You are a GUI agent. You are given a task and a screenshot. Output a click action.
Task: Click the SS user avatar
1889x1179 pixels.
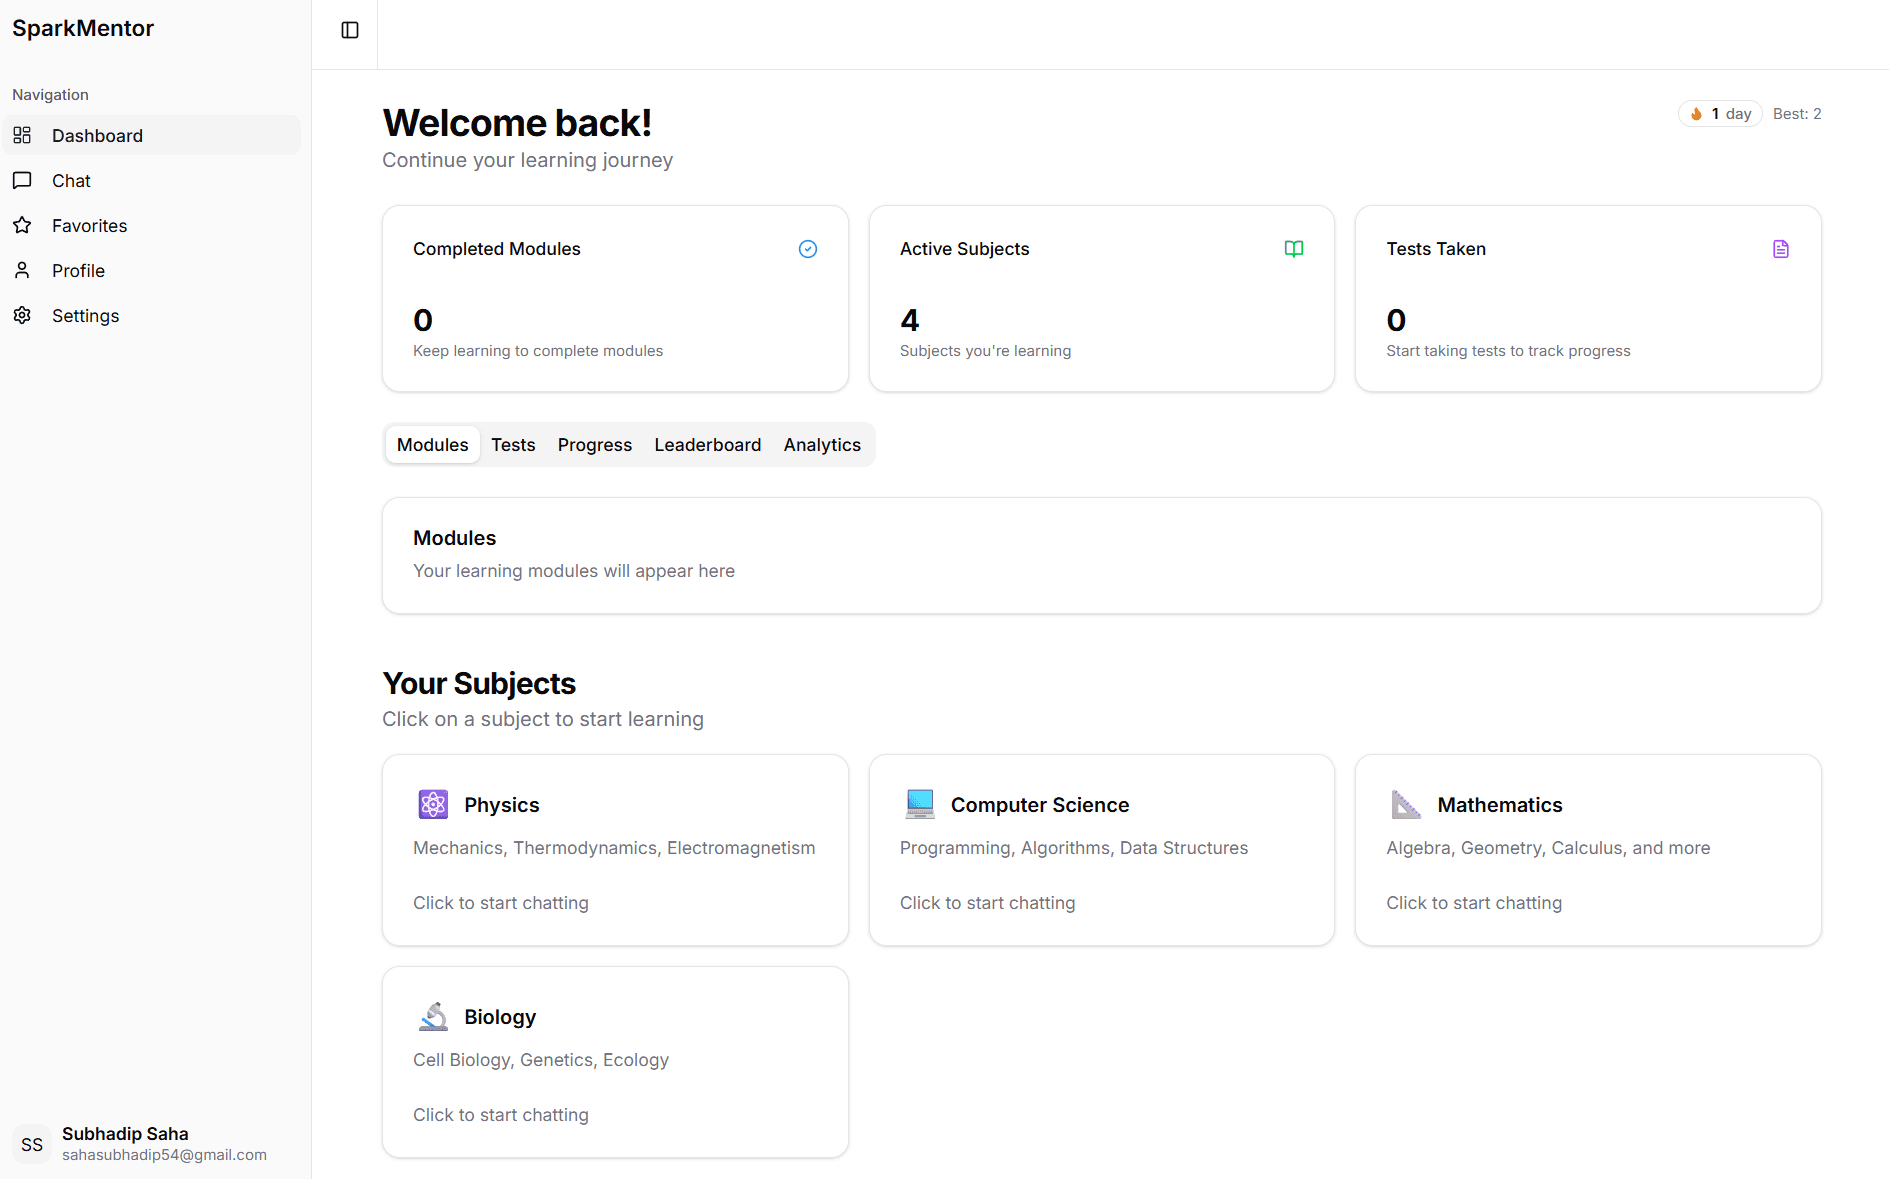coord(31,1143)
